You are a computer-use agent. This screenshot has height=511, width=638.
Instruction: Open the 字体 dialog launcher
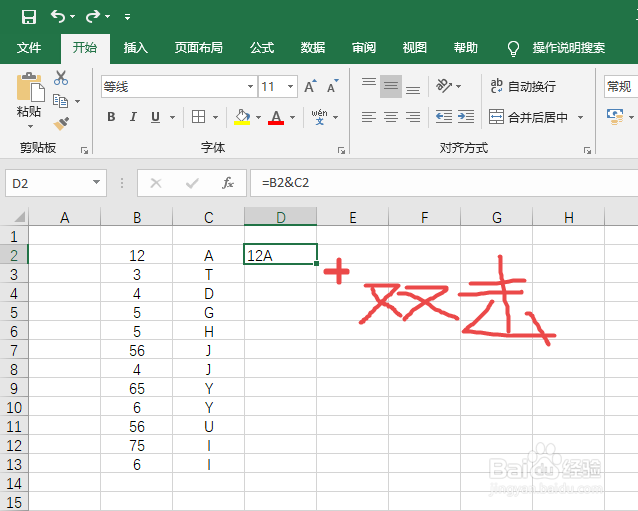click(x=341, y=151)
